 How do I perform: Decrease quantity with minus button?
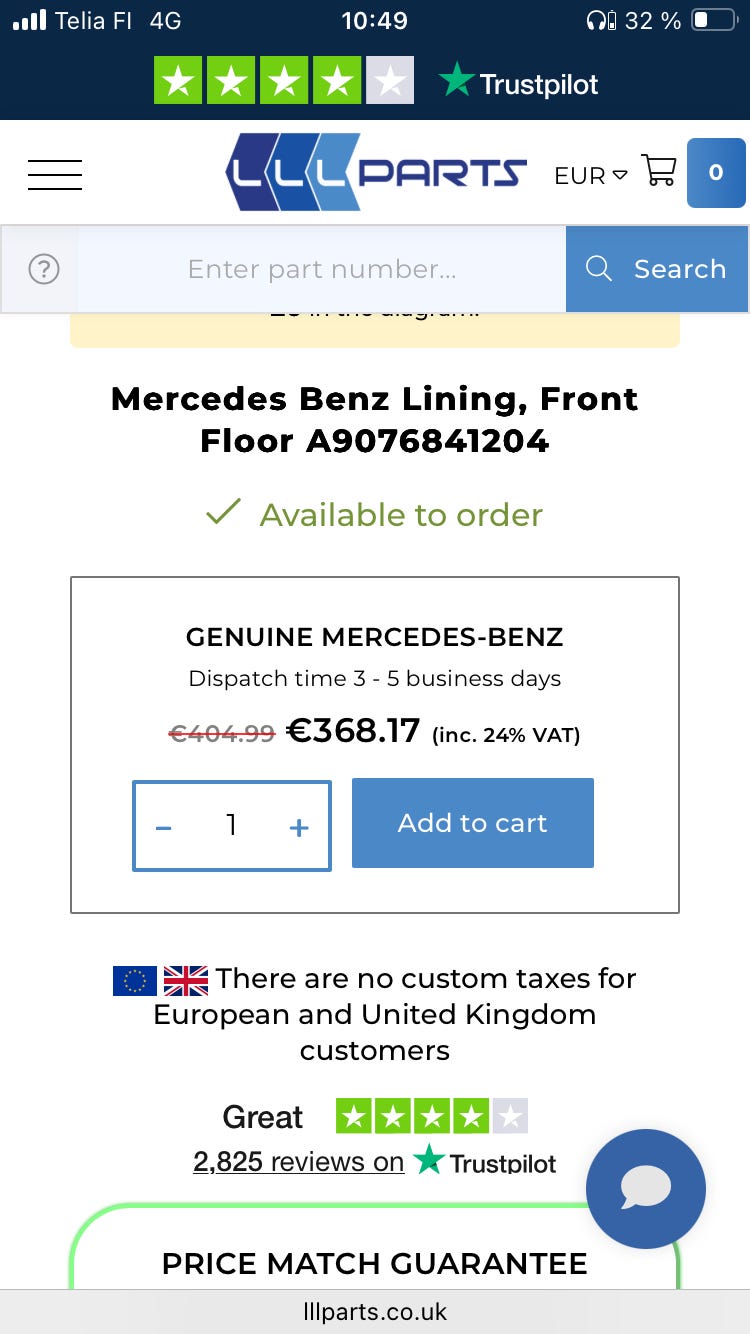[164, 827]
